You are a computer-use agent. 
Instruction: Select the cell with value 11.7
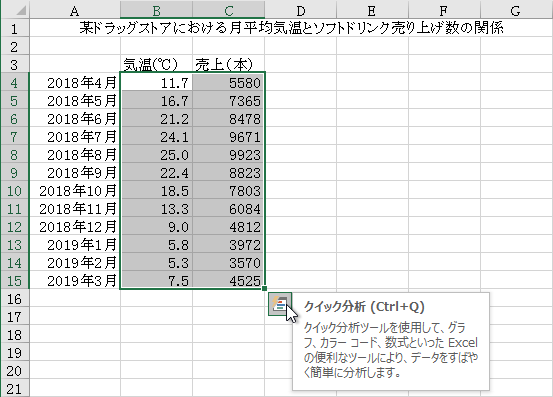click(156, 83)
